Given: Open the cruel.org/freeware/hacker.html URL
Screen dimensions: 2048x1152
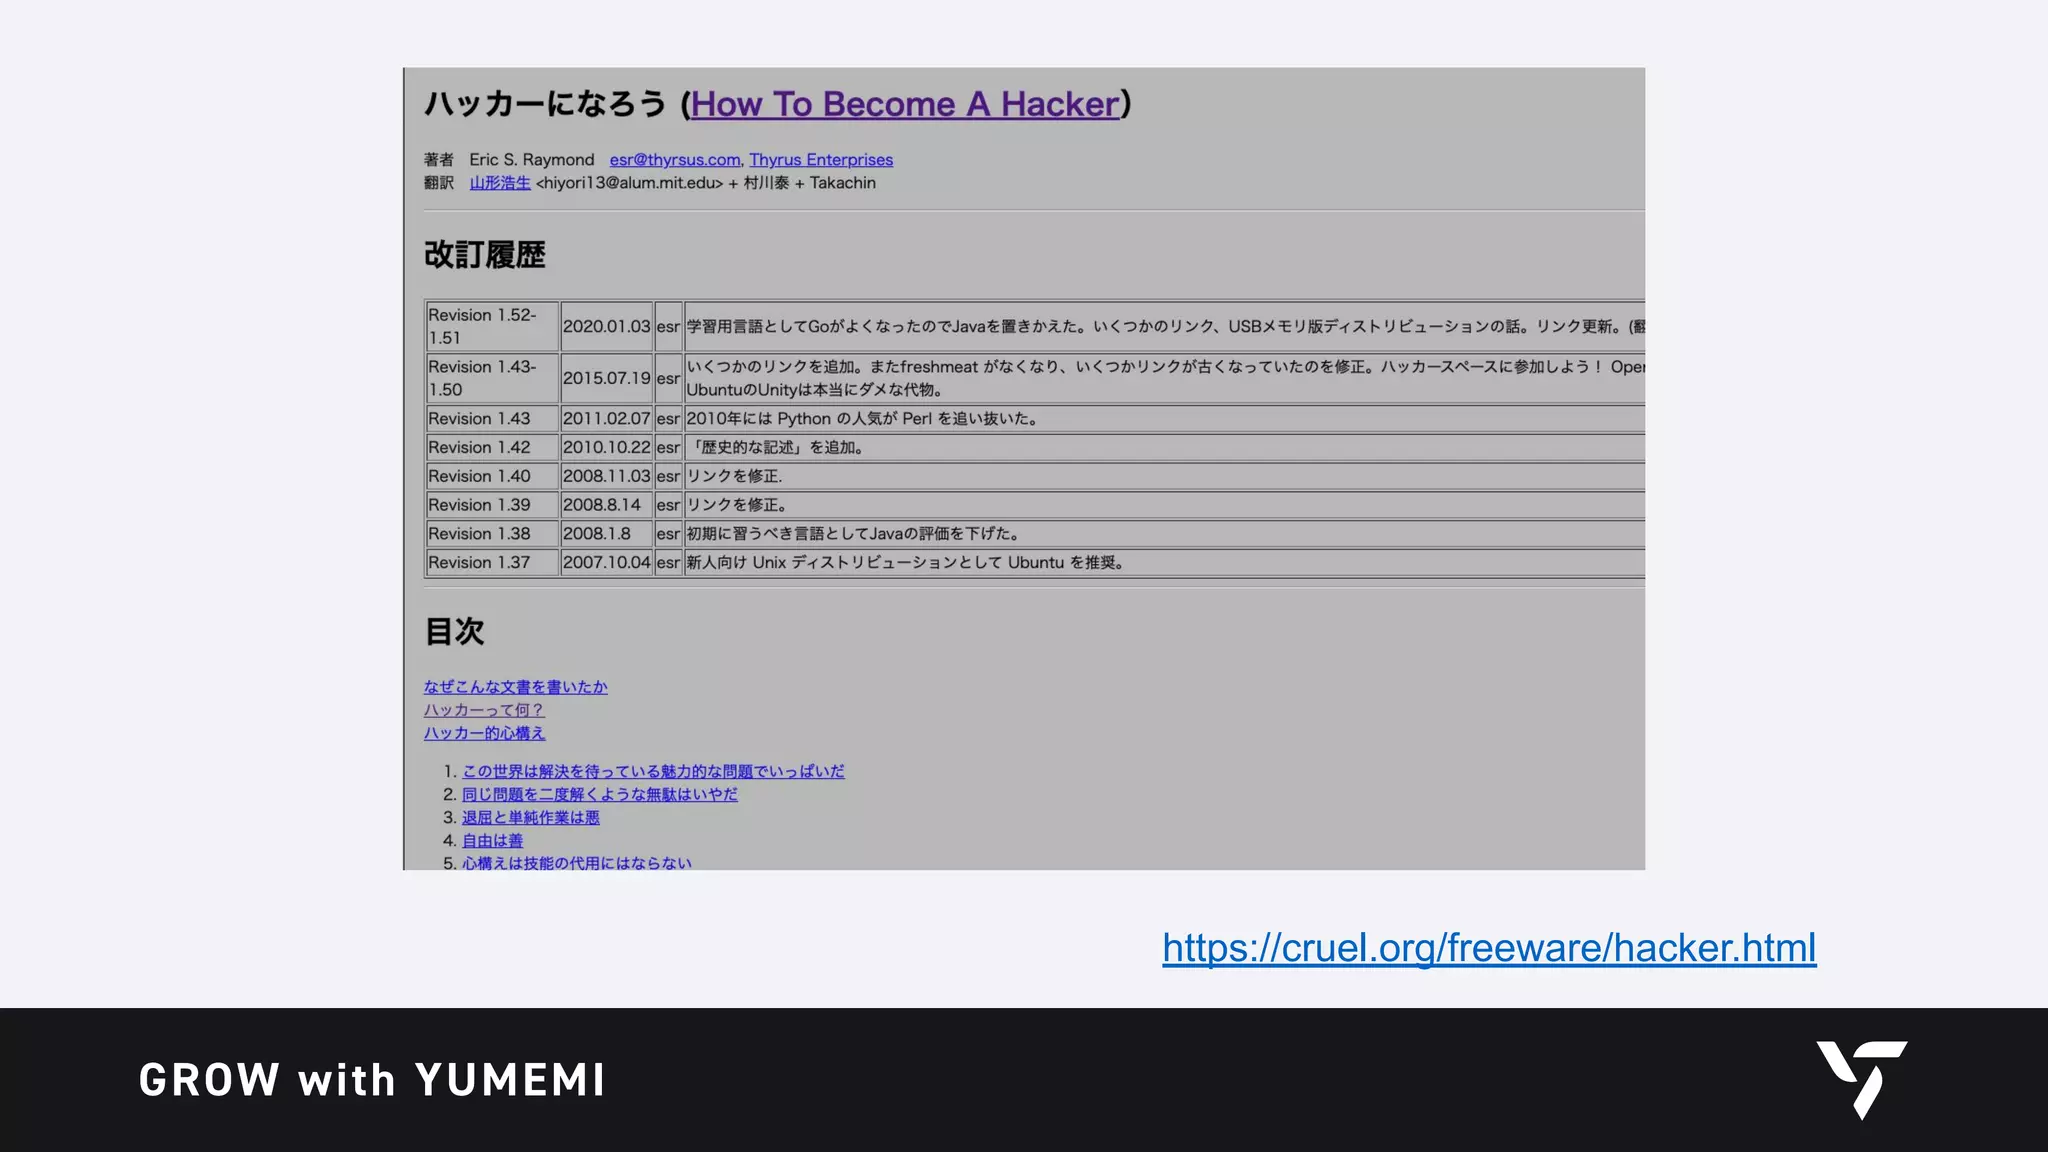Looking at the screenshot, I should coord(1489,948).
